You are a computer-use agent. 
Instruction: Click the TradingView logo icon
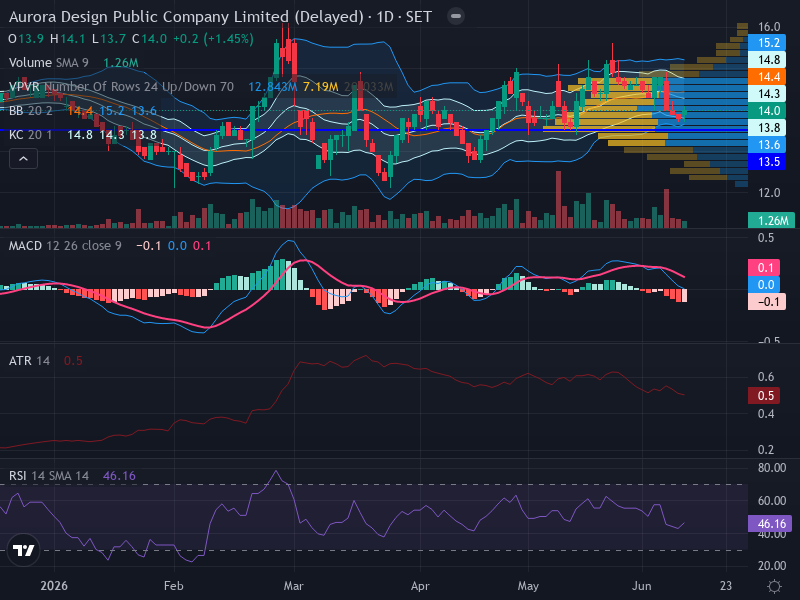click(23, 550)
